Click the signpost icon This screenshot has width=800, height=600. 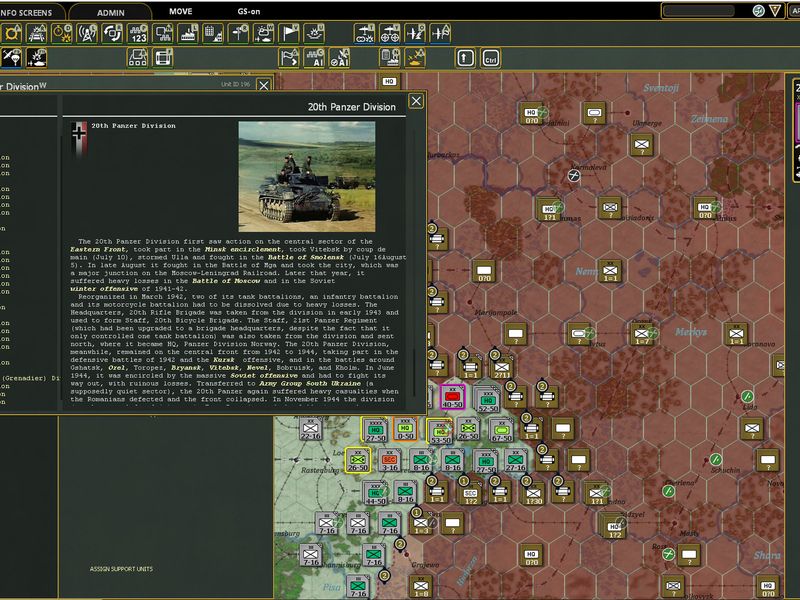tap(238, 33)
